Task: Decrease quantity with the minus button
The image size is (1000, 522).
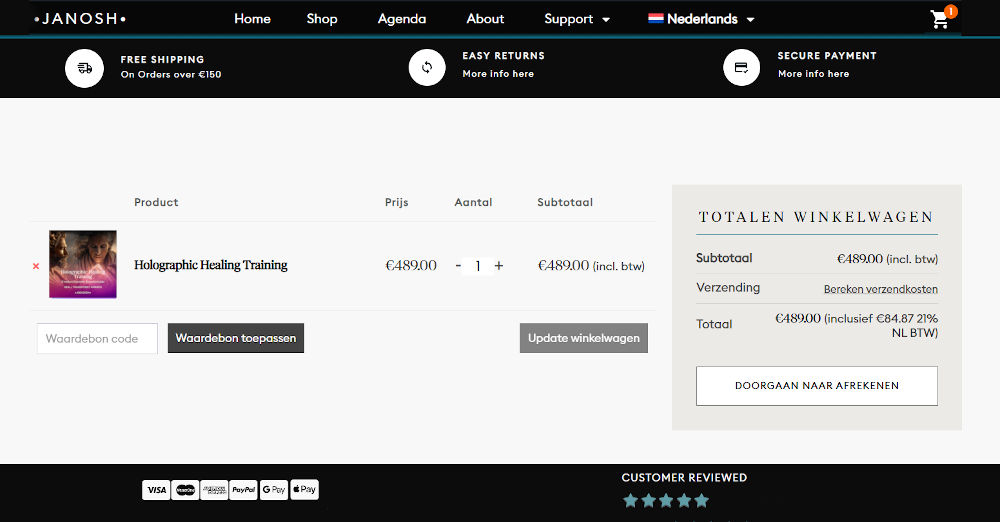Action: pyautogui.click(x=458, y=266)
